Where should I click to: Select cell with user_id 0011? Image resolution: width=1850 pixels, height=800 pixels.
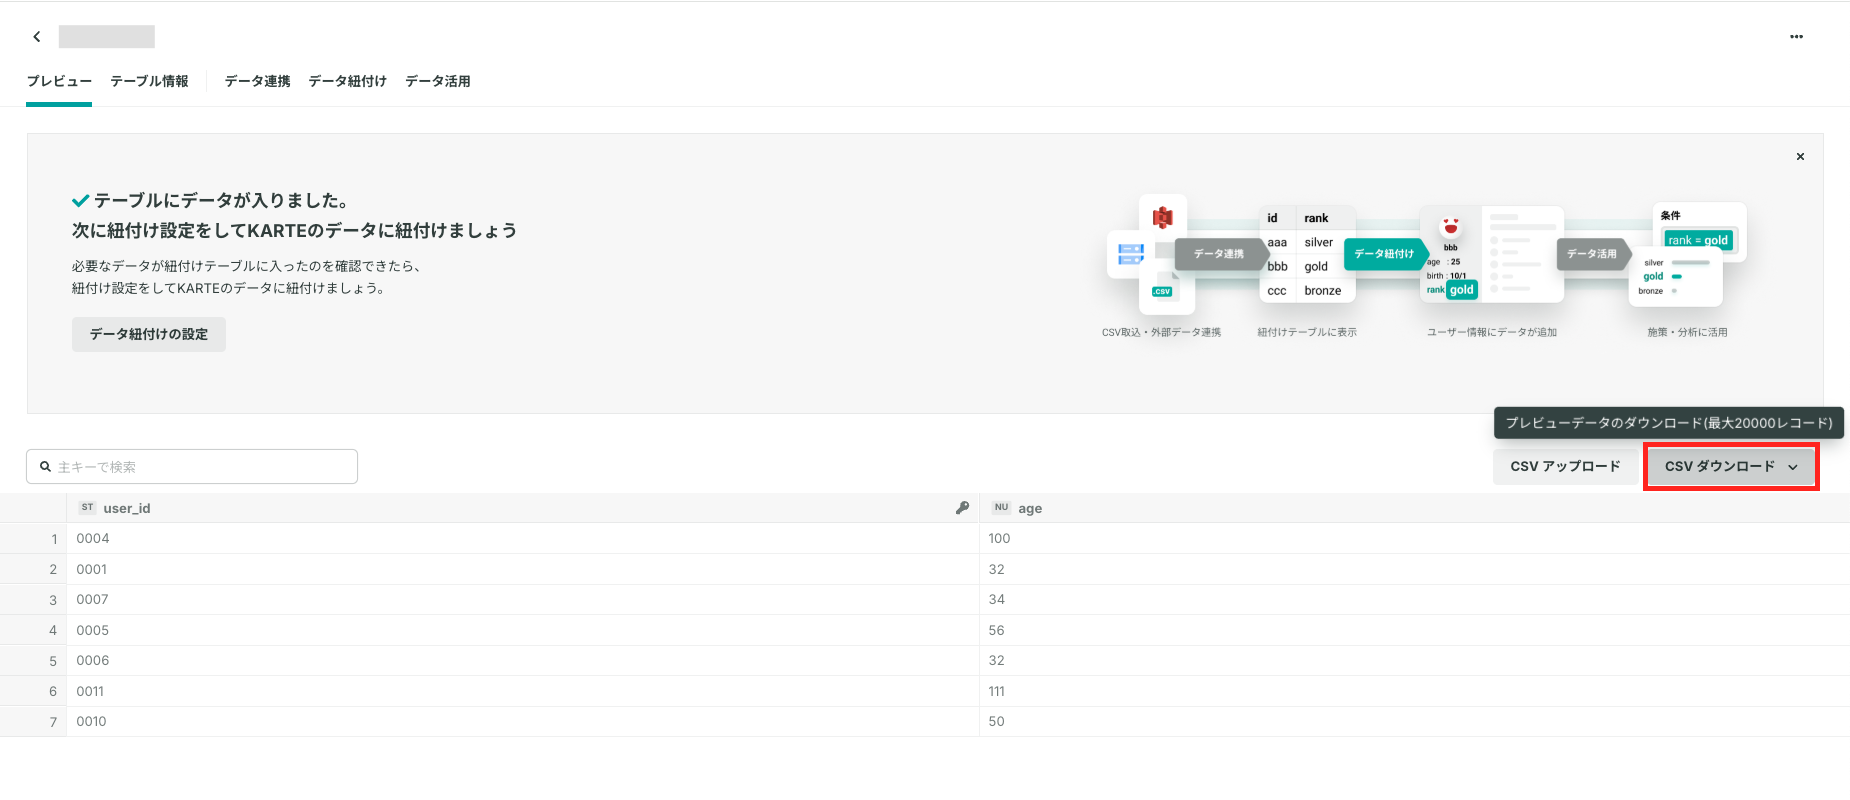523,691
